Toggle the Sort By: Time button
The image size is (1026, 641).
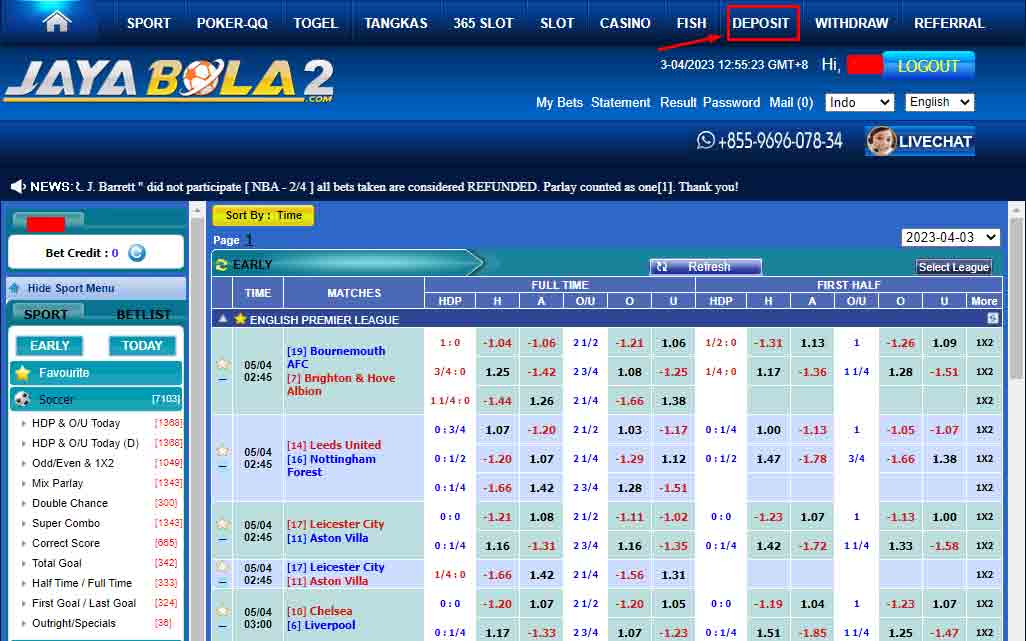coord(263,215)
